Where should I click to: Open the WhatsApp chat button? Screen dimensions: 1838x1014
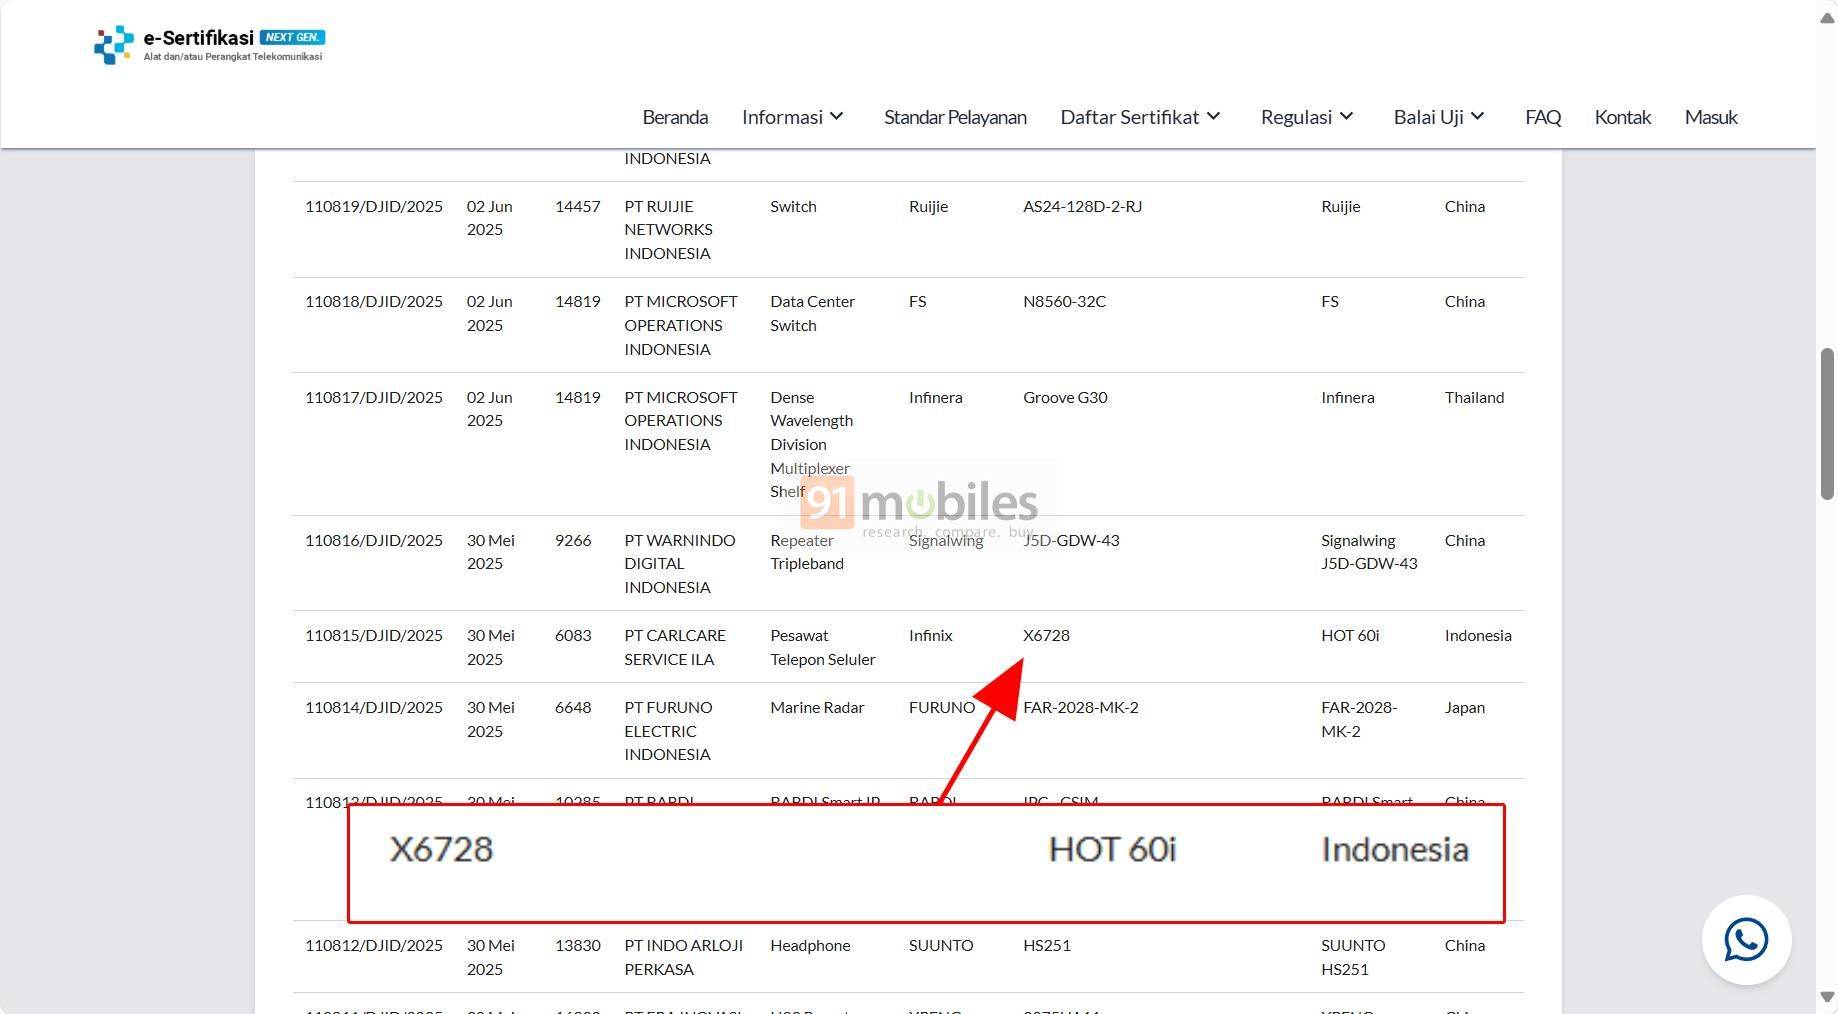point(1746,940)
